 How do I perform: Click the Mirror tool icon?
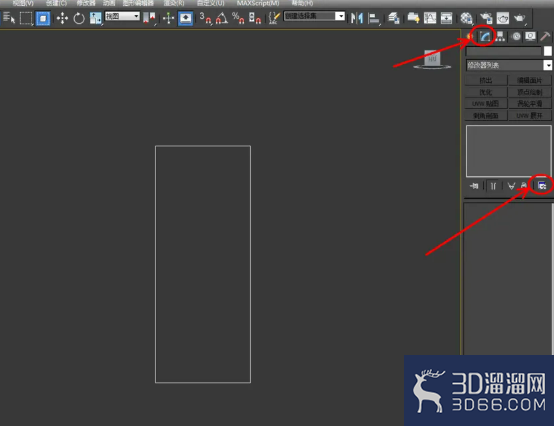357,18
